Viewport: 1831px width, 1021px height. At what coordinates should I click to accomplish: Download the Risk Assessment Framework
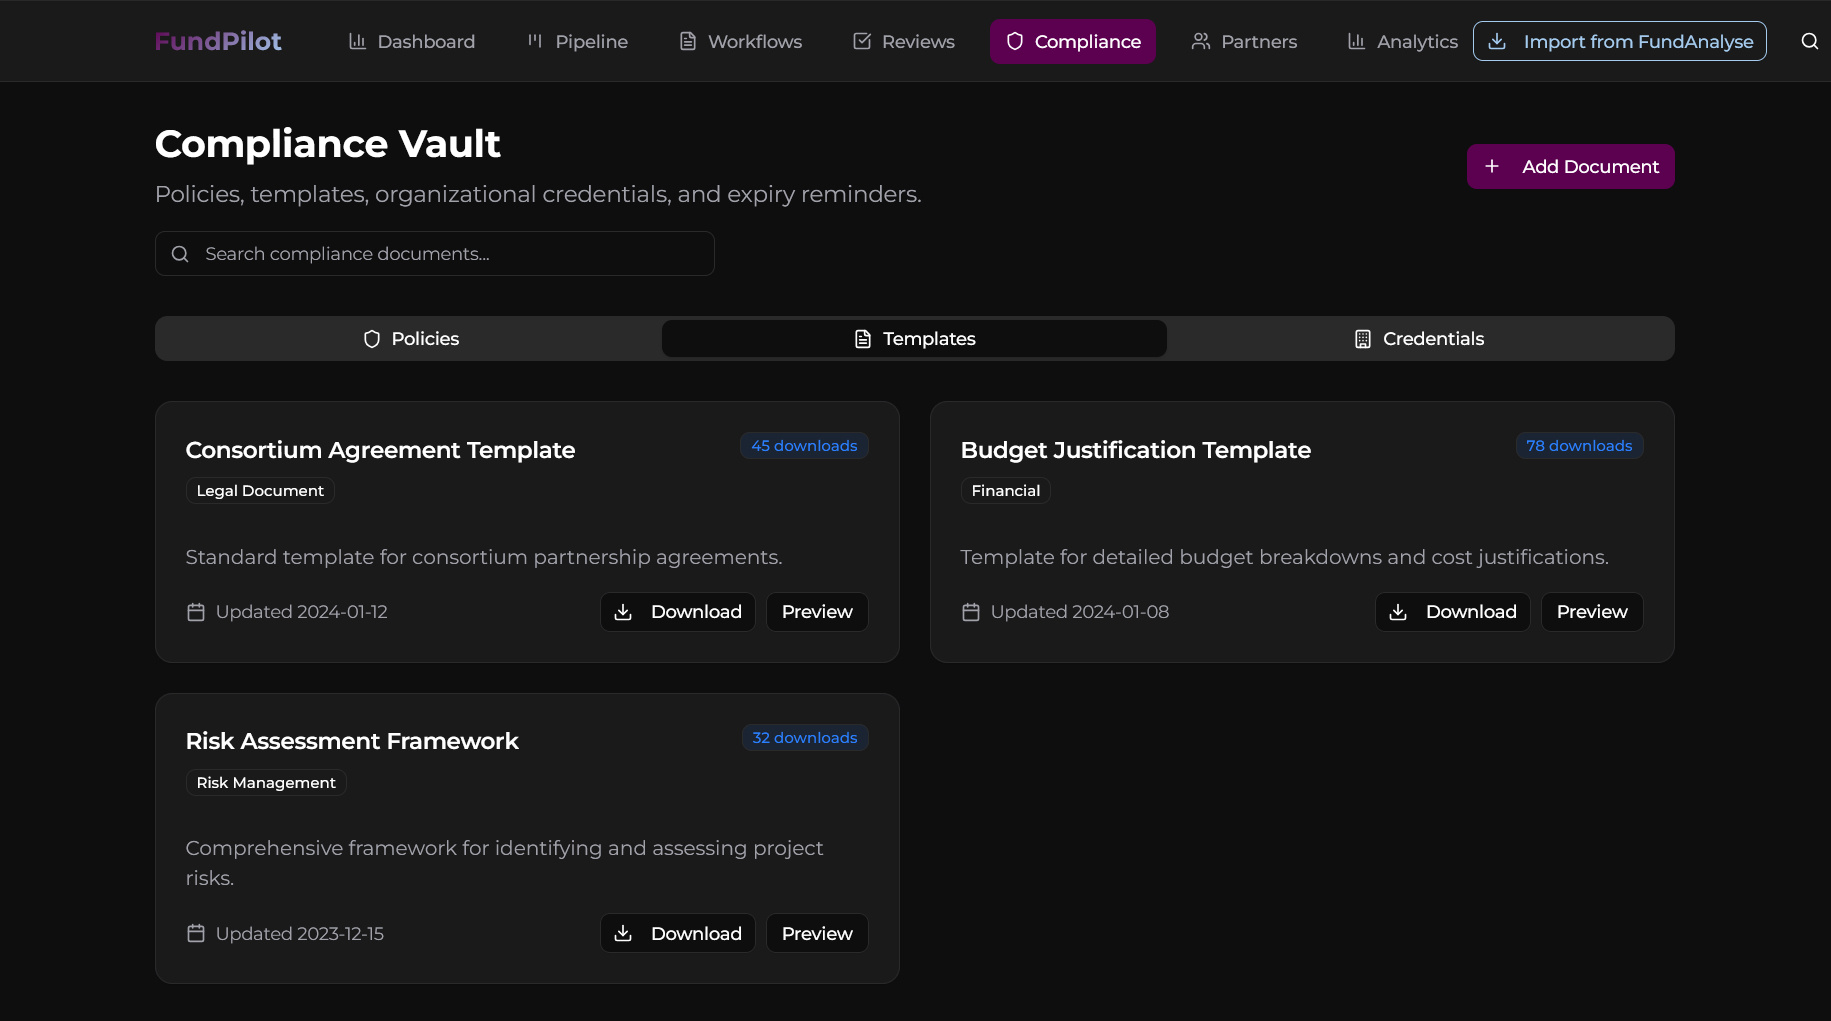[677, 934]
